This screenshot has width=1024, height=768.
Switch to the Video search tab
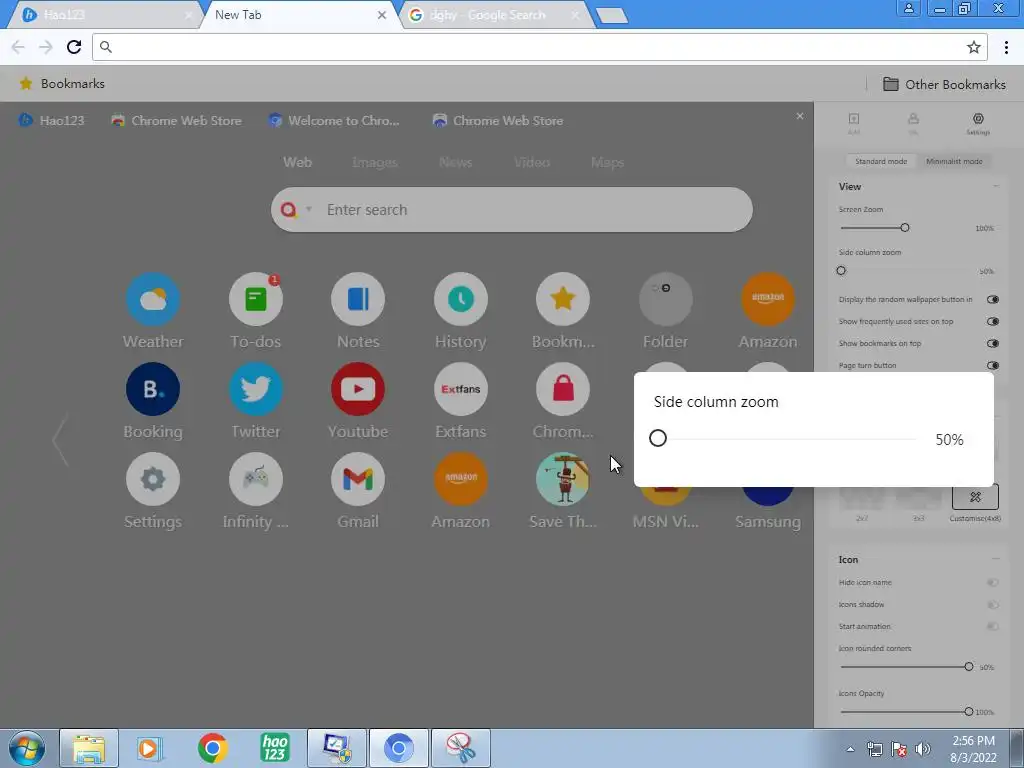click(532, 163)
